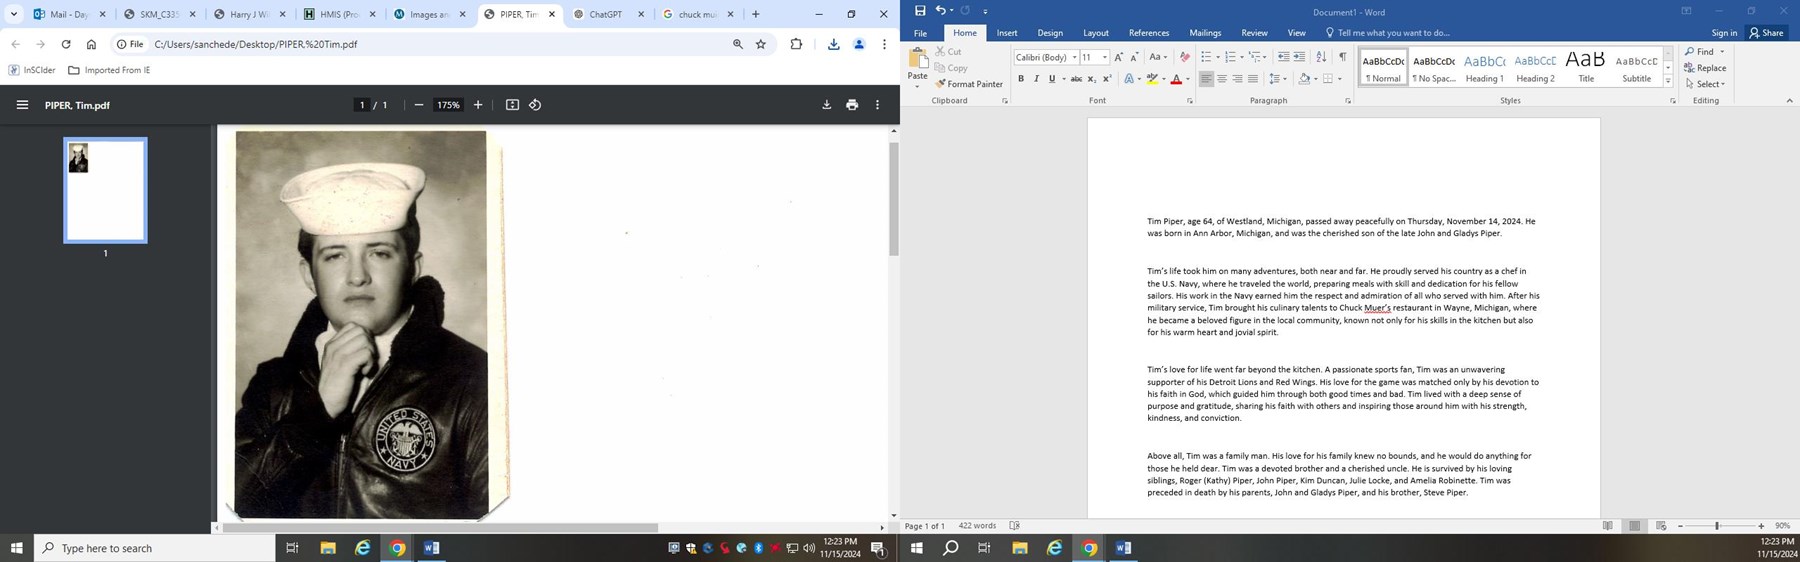Switch to the ChatGPT browser tab
The image size is (1800, 562).
coord(604,14)
